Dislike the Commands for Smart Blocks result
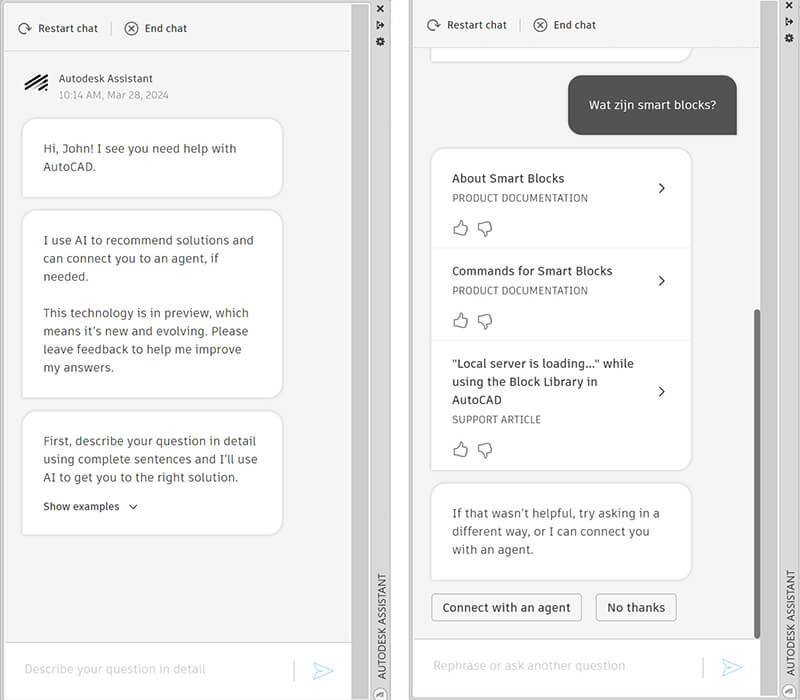Screen dimensions: 800x700 click(x=485, y=321)
